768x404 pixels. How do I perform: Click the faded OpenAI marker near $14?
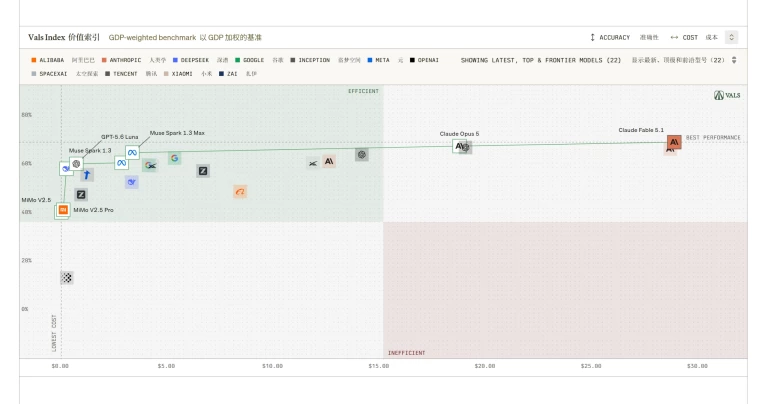(361, 155)
